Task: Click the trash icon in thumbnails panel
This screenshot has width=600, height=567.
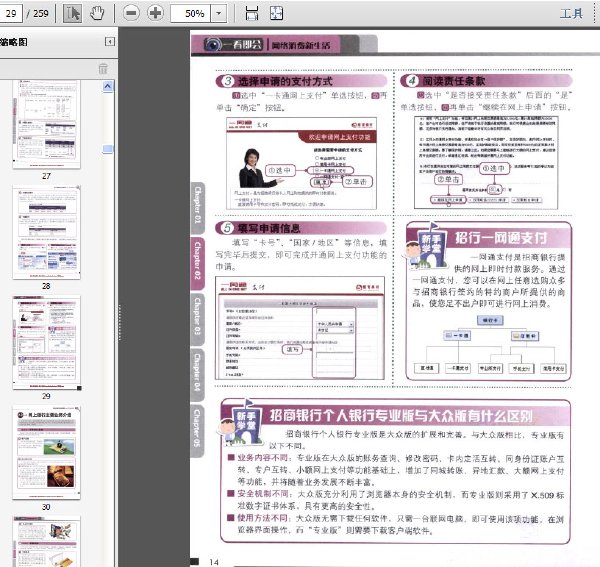Action: coord(103,68)
